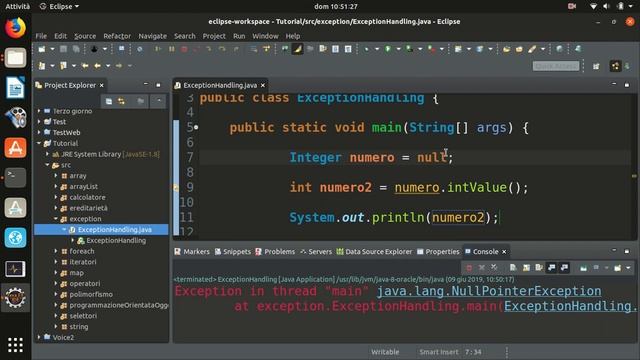Click warning marker on line 9

176,188
